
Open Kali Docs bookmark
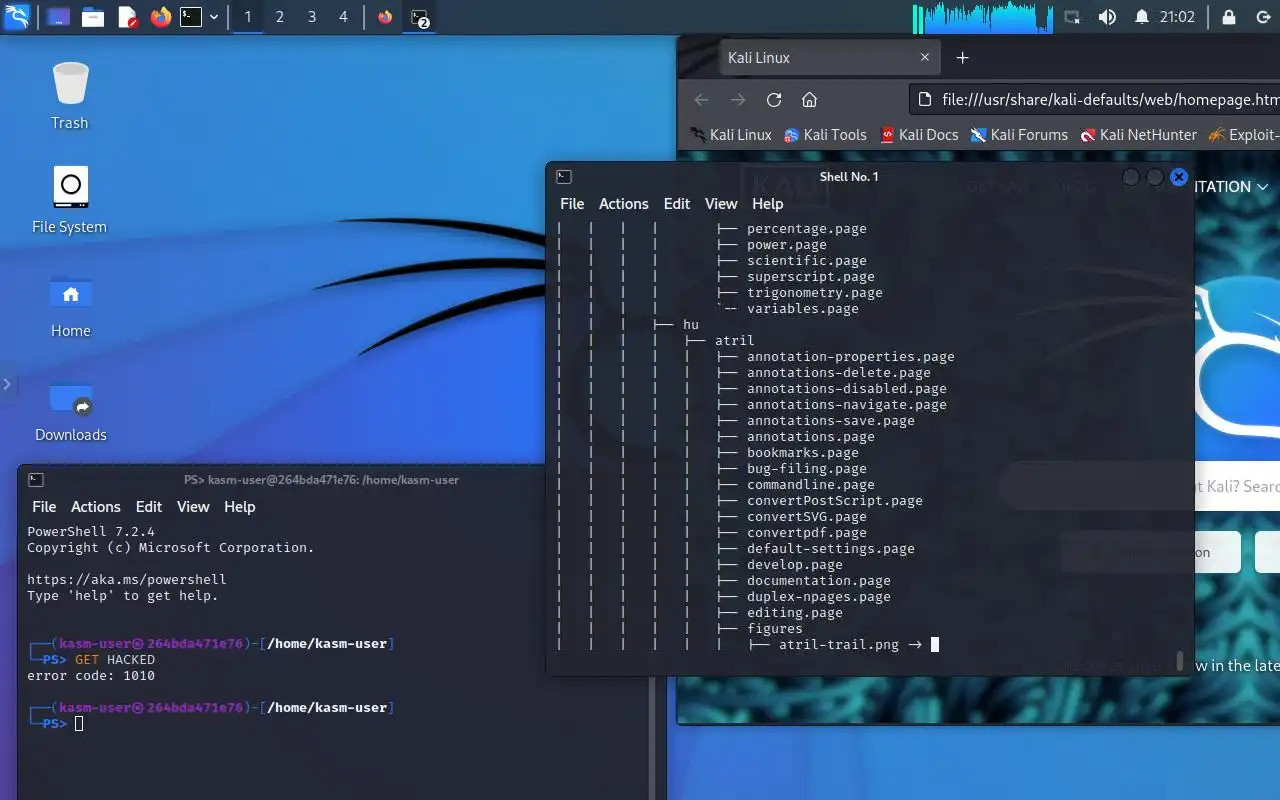(919, 134)
